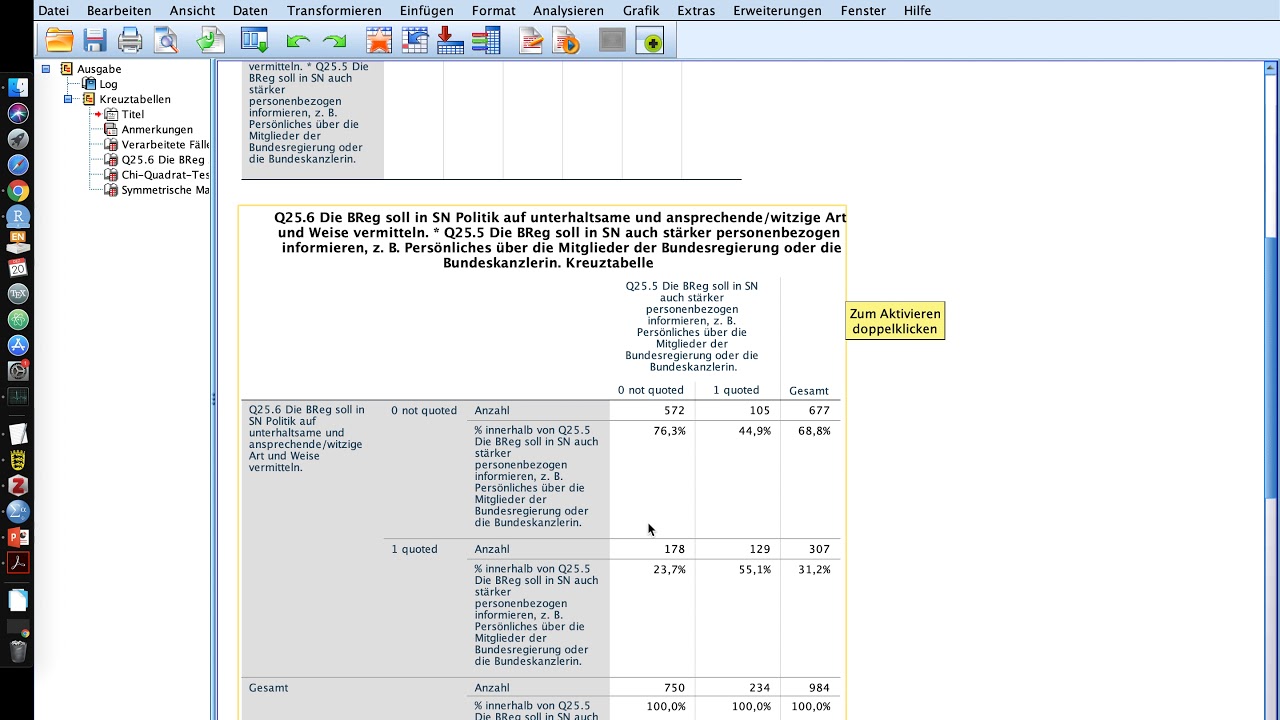The height and width of the screenshot is (720, 1280).
Task: Open the Ansicht menu
Action: 192,10
